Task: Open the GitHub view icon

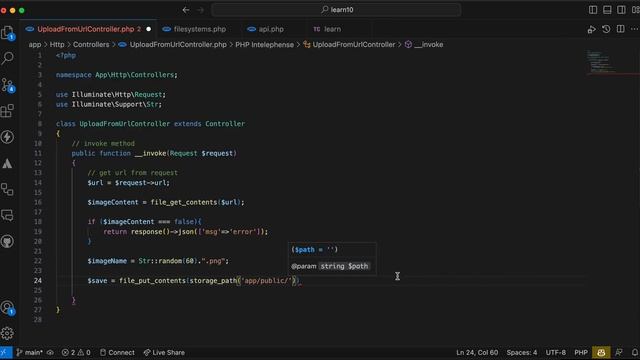Action: (x=8, y=241)
